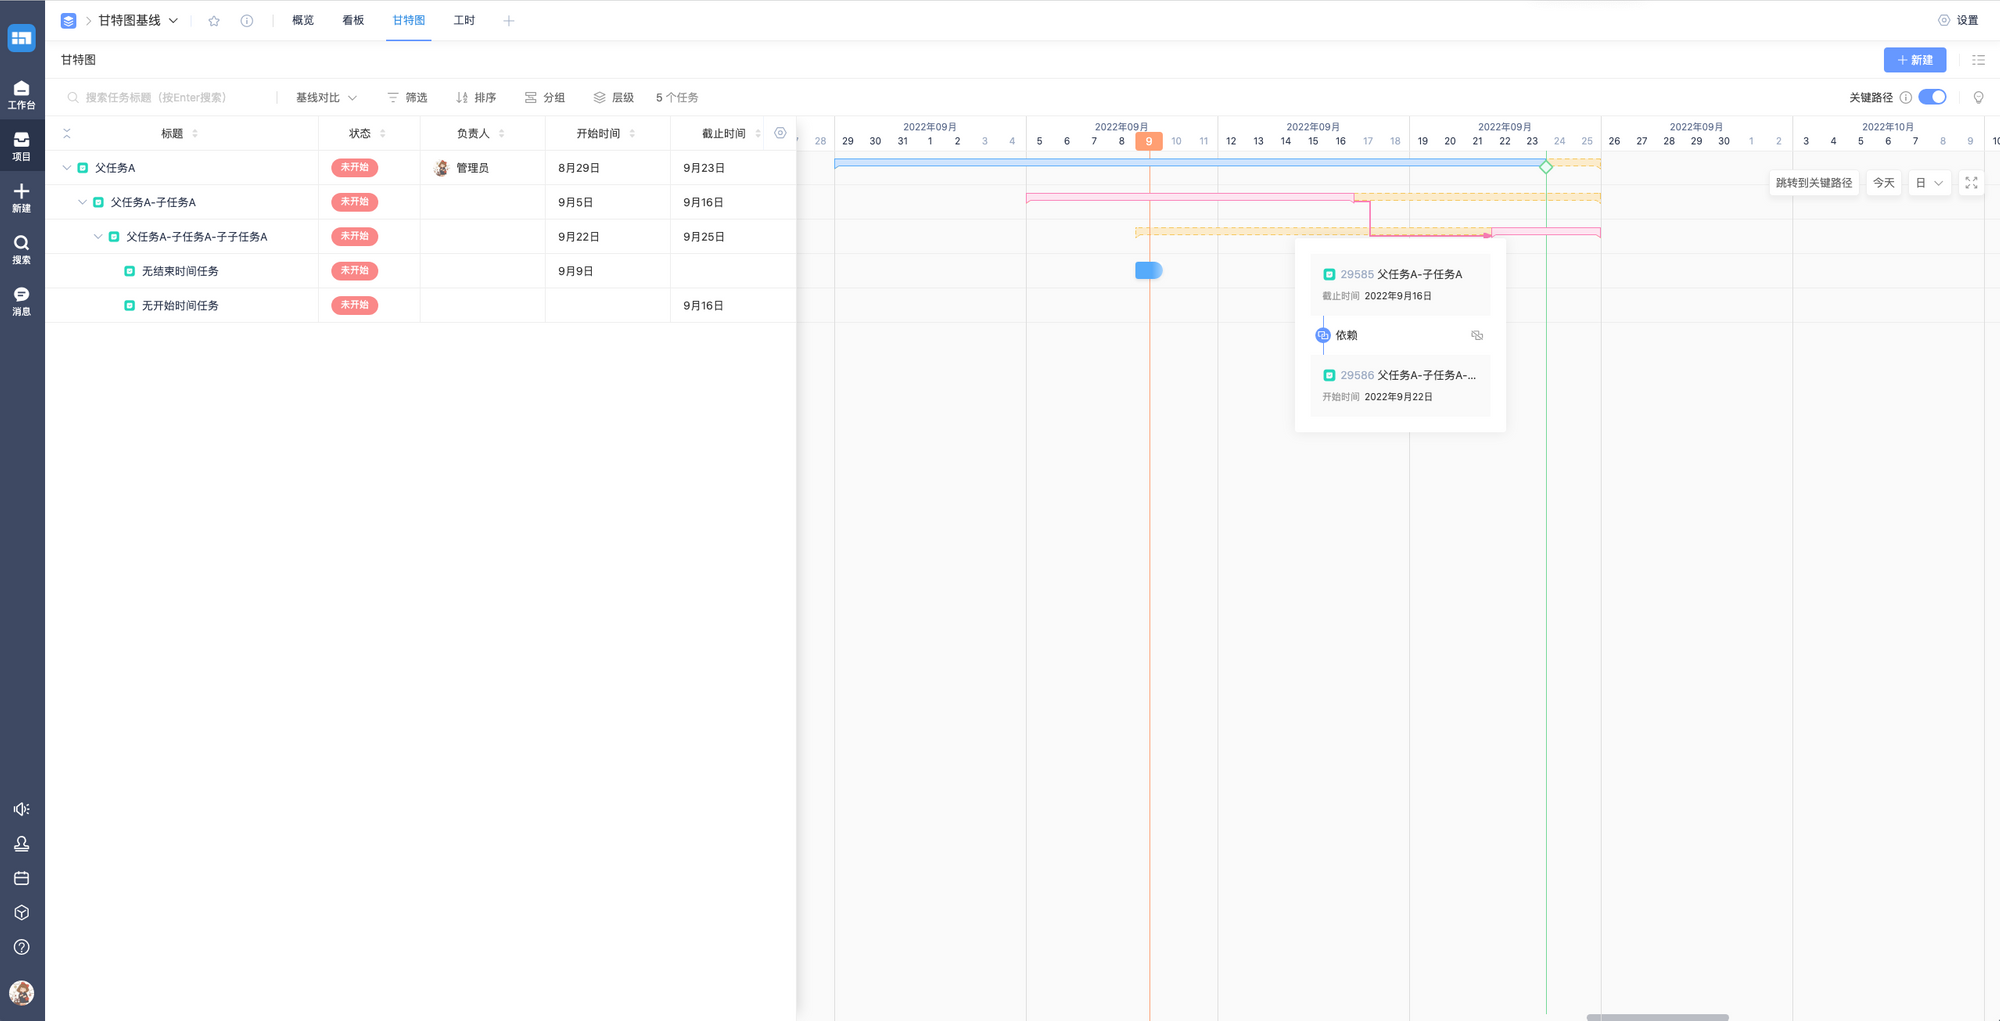Image resolution: width=2000 pixels, height=1021 pixels.
Task: Click the help question mark sidebar icon
Action: tap(21, 947)
